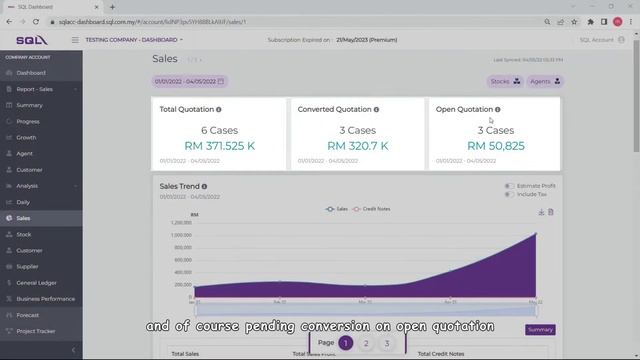Click the Agents filter button

coord(545,82)
